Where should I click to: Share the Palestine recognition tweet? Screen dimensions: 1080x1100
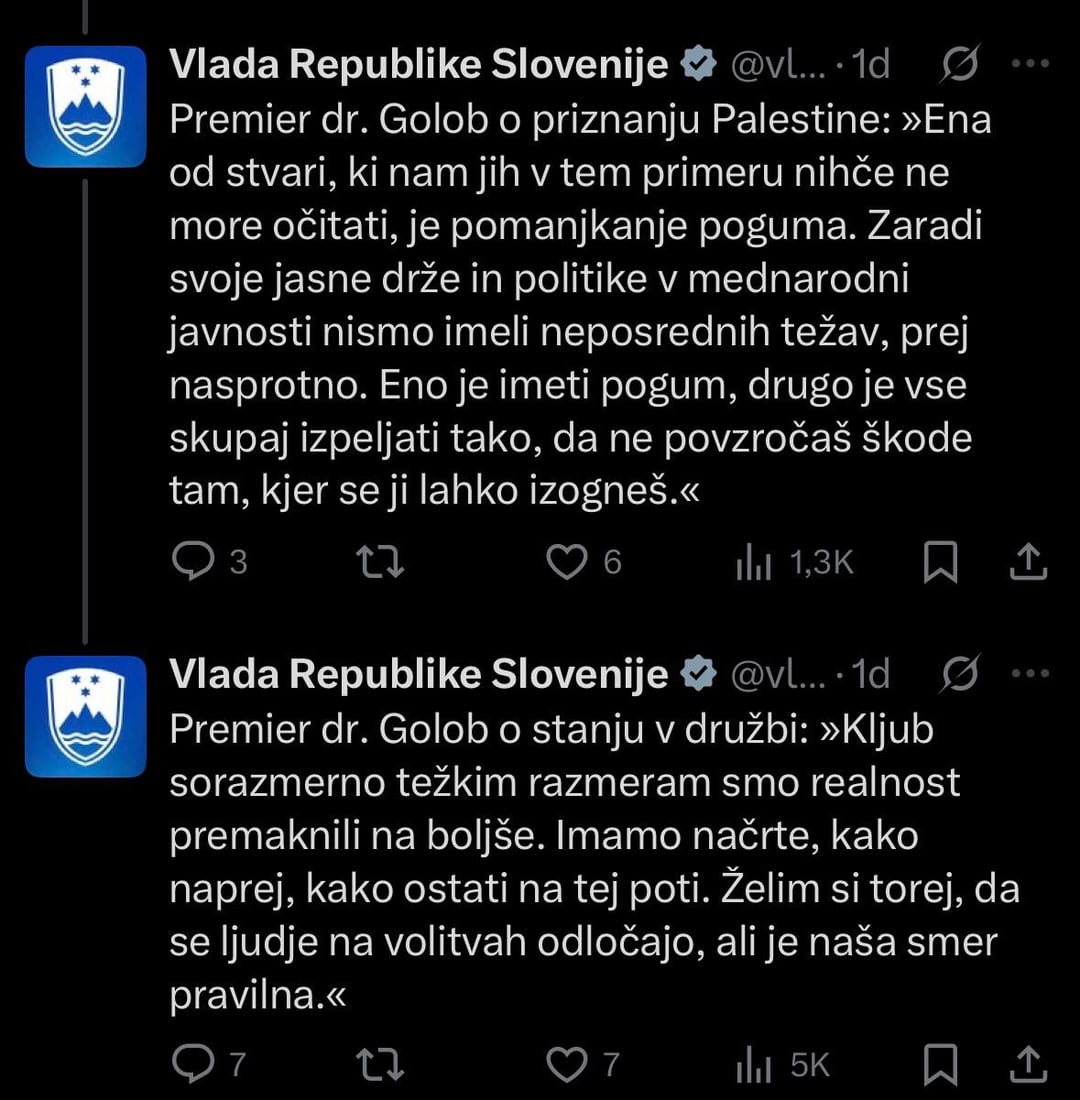(x=1026, y=563)
